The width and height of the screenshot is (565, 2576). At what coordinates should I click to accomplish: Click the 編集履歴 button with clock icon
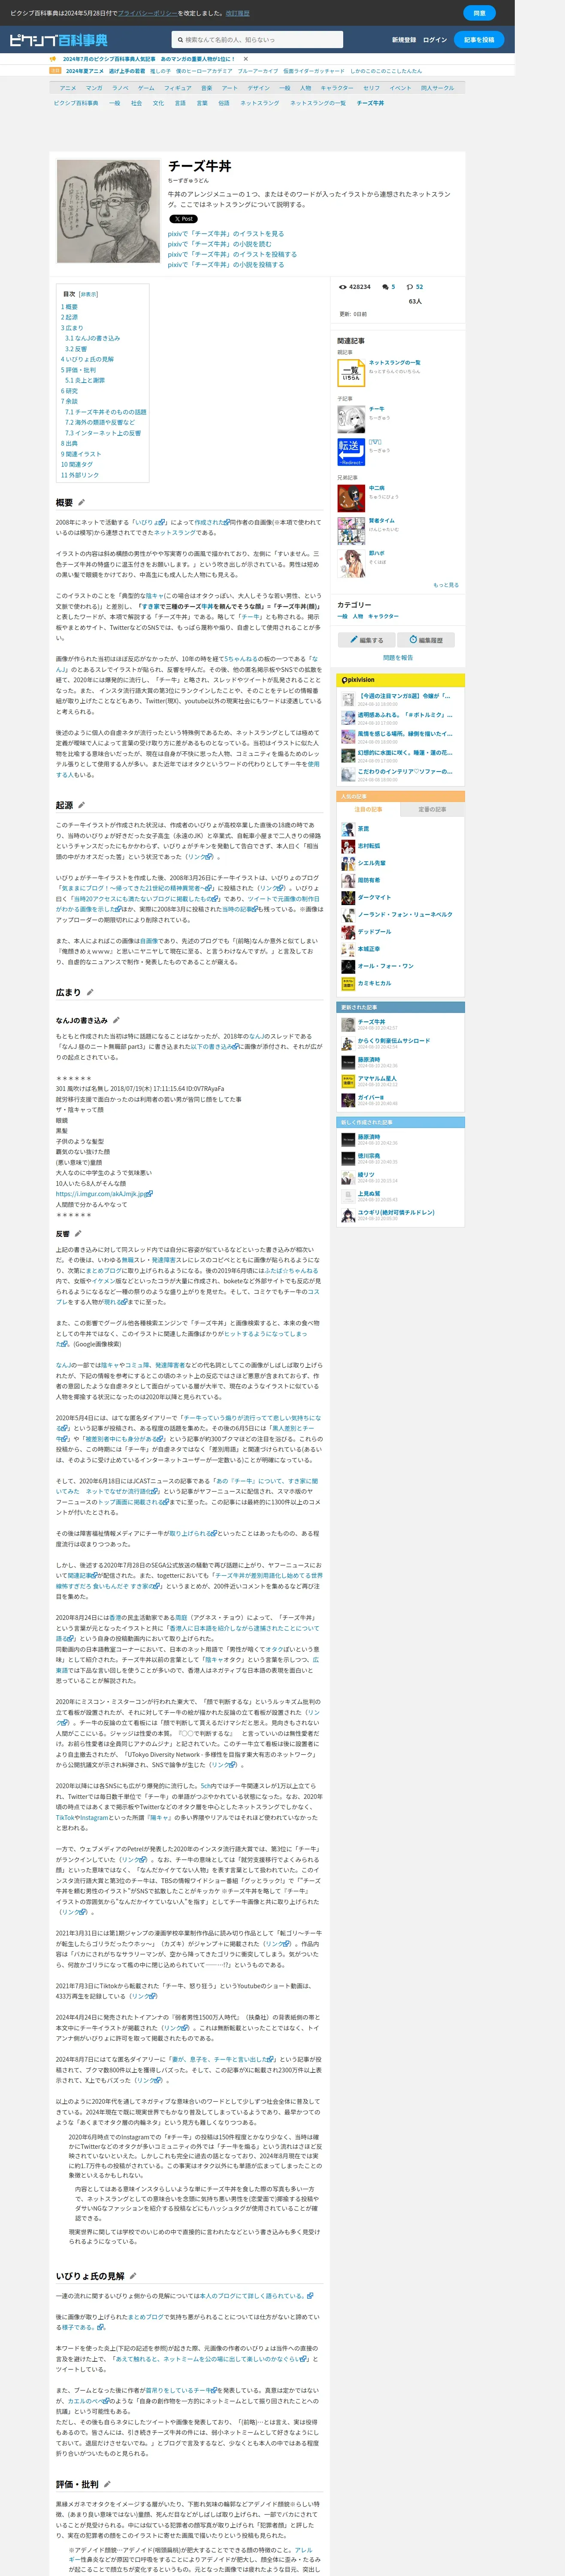[426, 640]
